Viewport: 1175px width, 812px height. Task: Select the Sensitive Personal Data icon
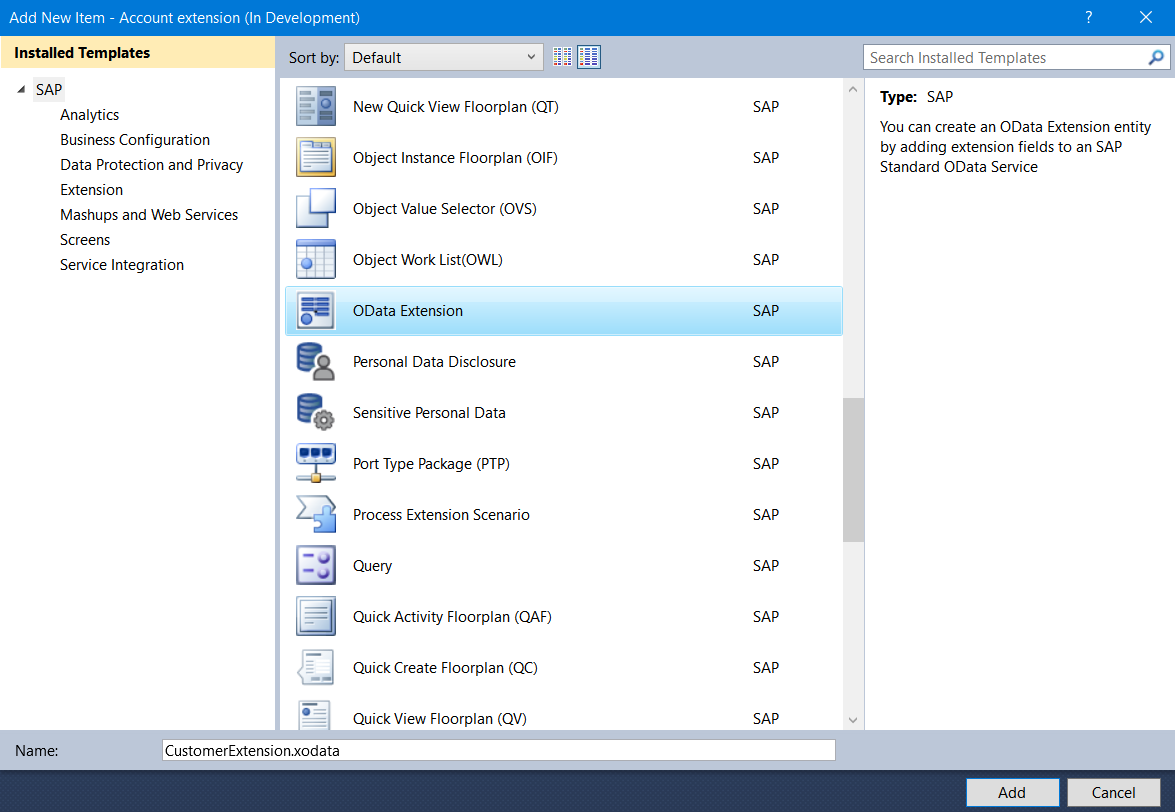pyautogui.click(x=316, y=413)
